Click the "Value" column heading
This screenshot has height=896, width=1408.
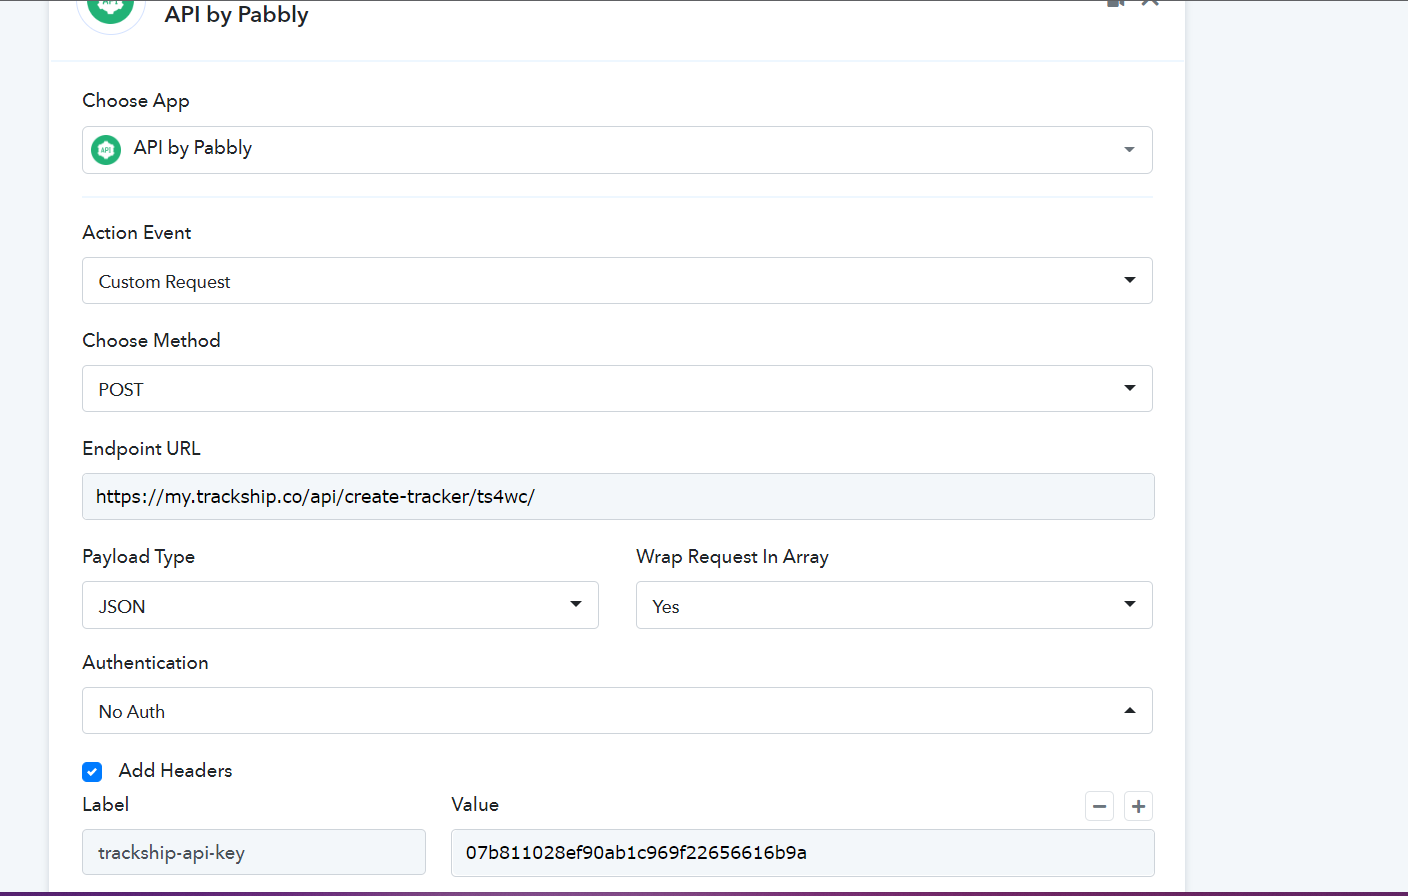point(475,804)
